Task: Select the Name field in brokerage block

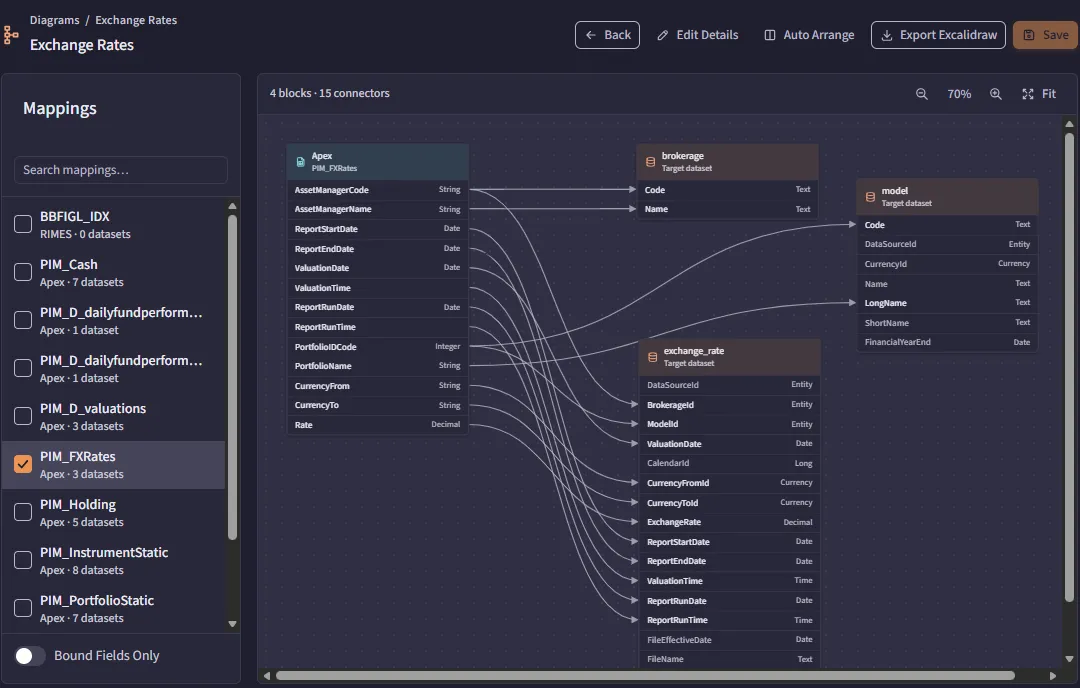Action: pyautogui.click(x=727, y=209)
